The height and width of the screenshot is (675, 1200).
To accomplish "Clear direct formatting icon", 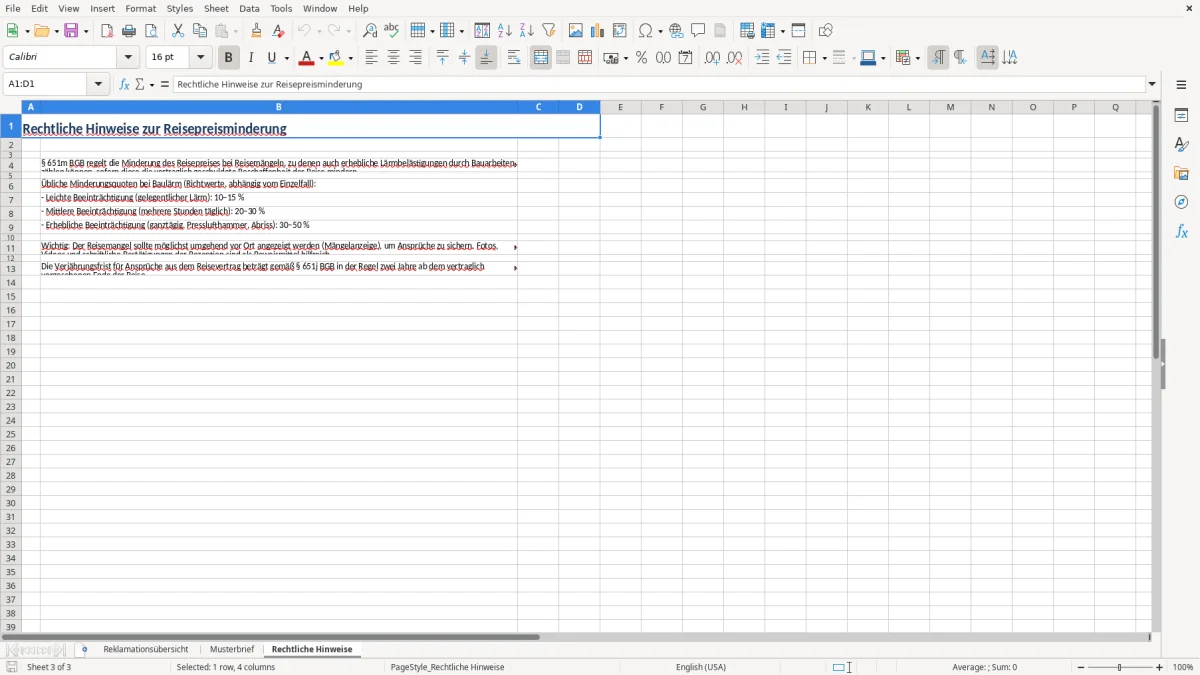I will [279, 31].
